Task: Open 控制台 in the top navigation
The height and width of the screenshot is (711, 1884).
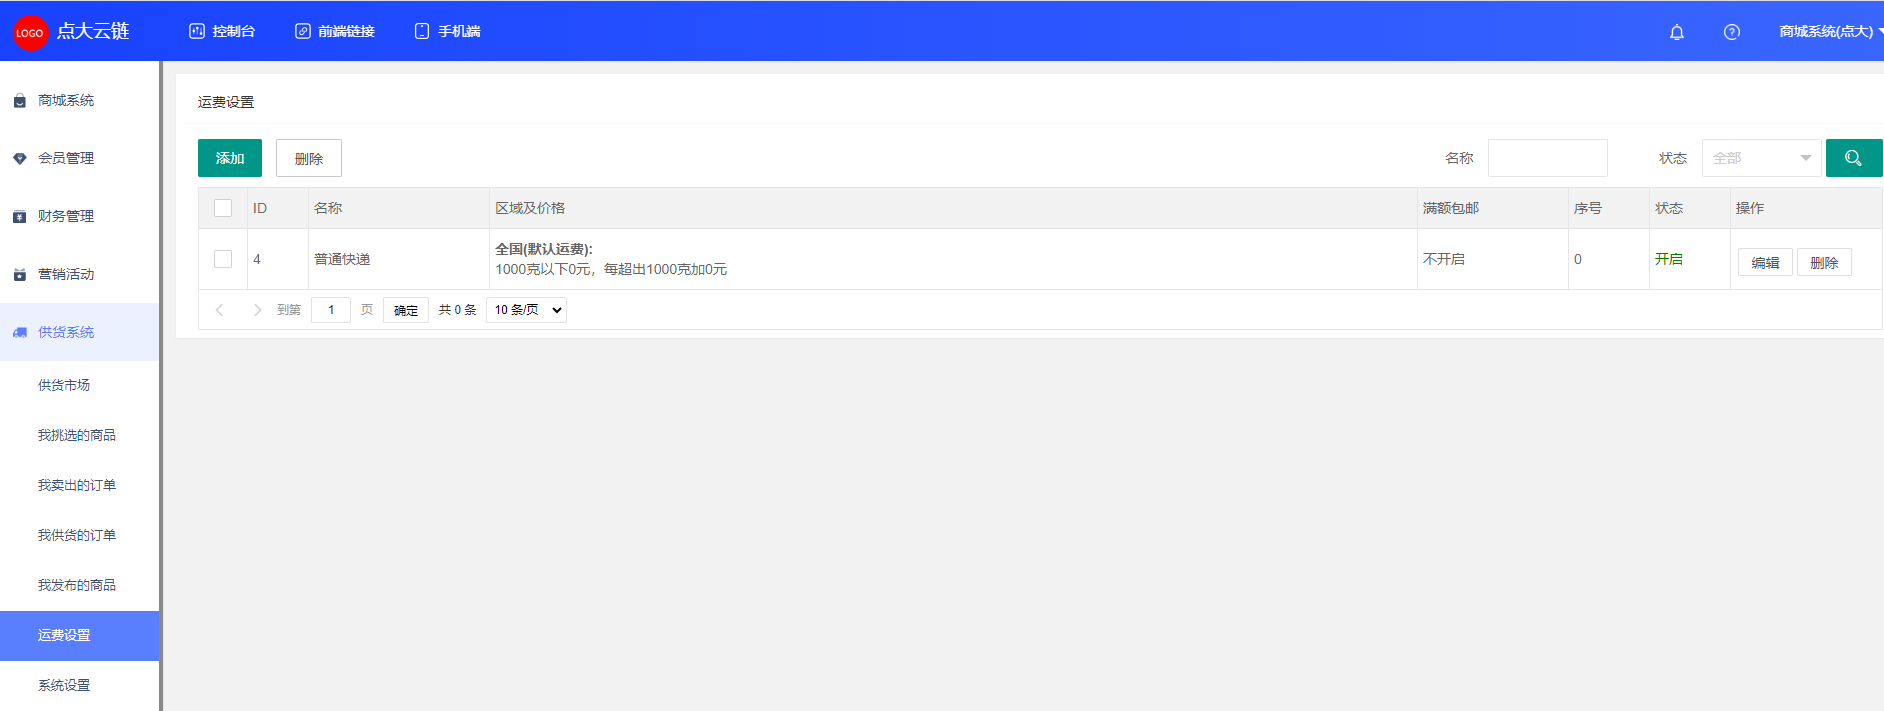Action: point(222,32)
